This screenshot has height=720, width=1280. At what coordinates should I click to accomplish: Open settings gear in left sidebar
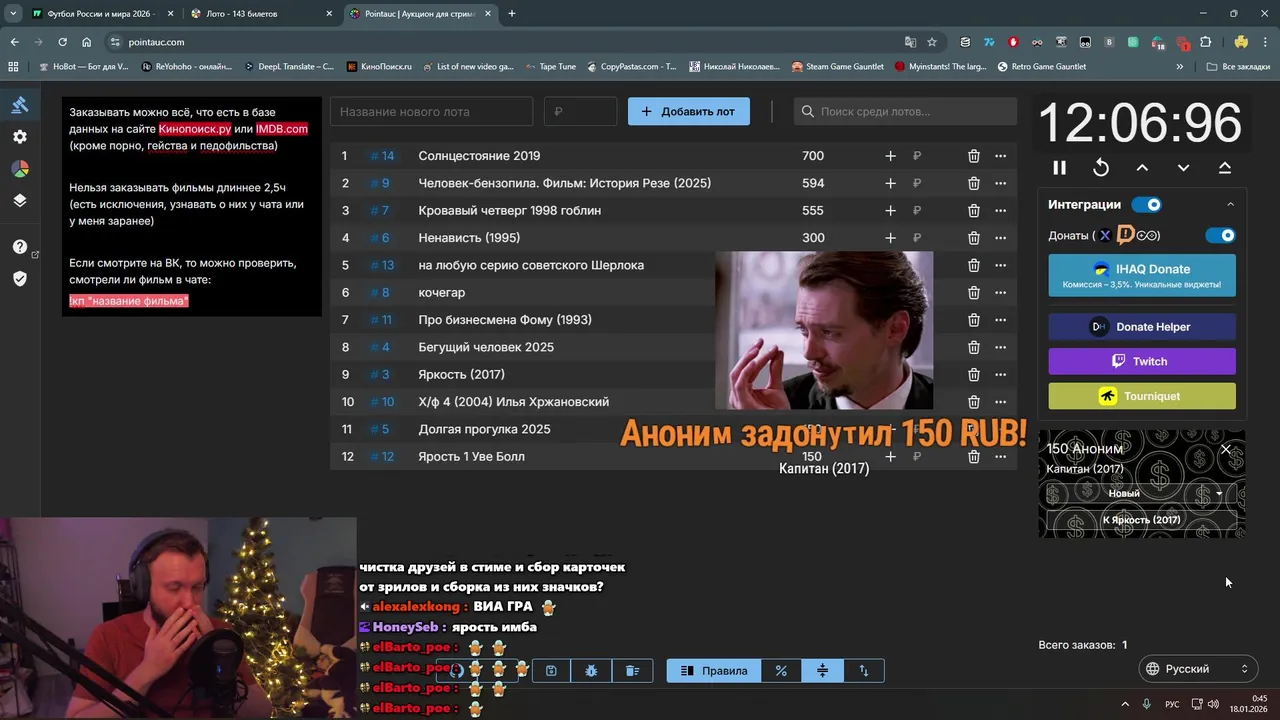pos(20,137)
